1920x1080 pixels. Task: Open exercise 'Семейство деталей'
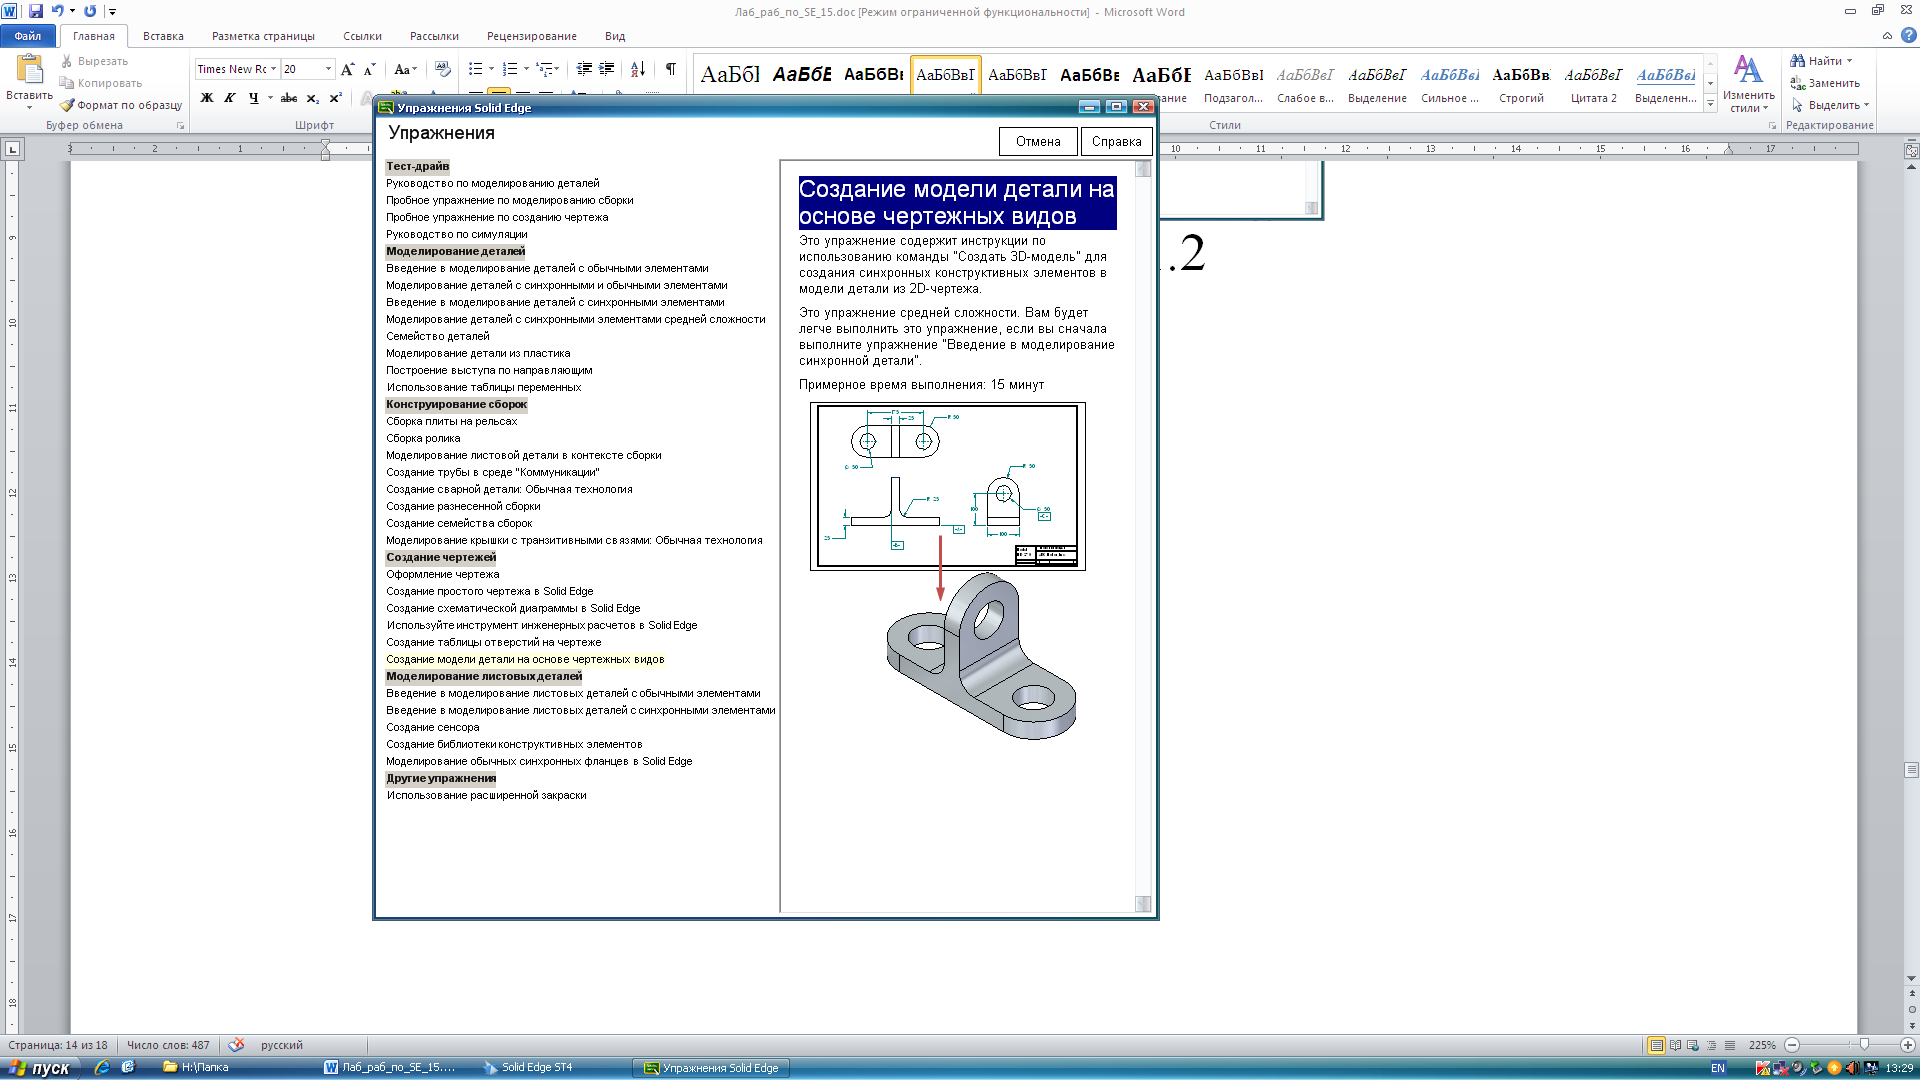point(438,336)
